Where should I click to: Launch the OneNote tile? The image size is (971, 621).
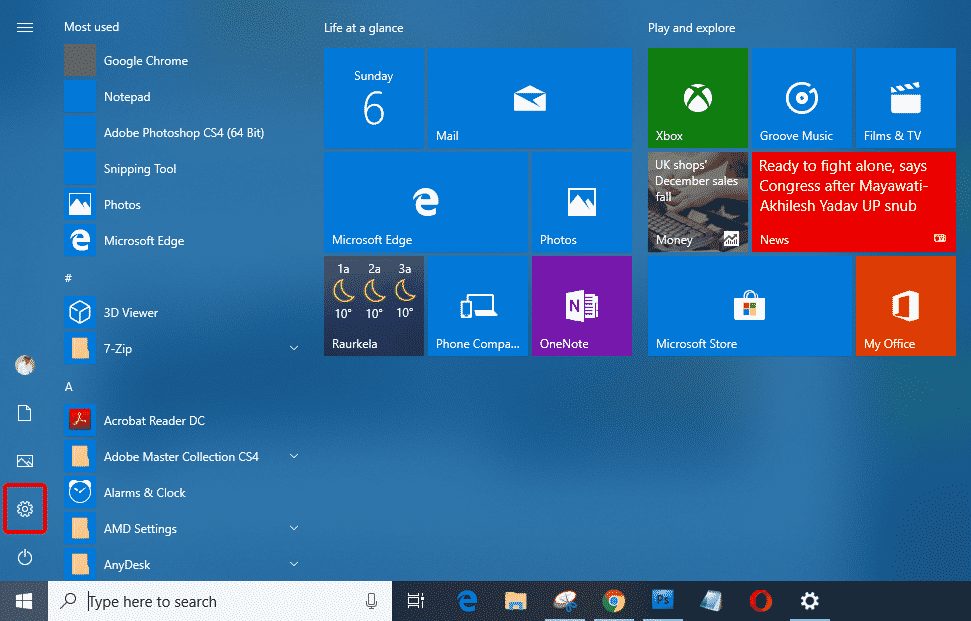click(x=582, y=306)
